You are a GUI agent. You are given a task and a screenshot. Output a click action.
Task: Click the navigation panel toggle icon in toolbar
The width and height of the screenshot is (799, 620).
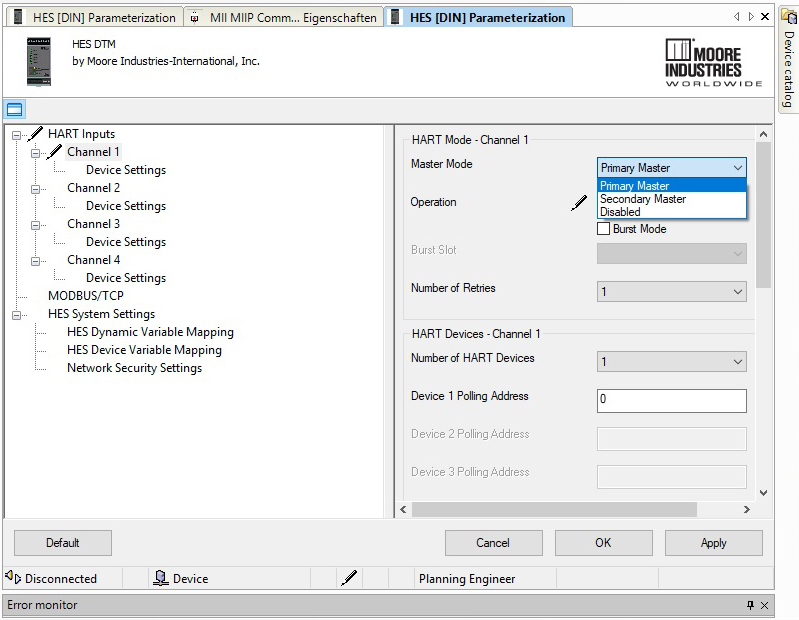(x=14, y=109)
